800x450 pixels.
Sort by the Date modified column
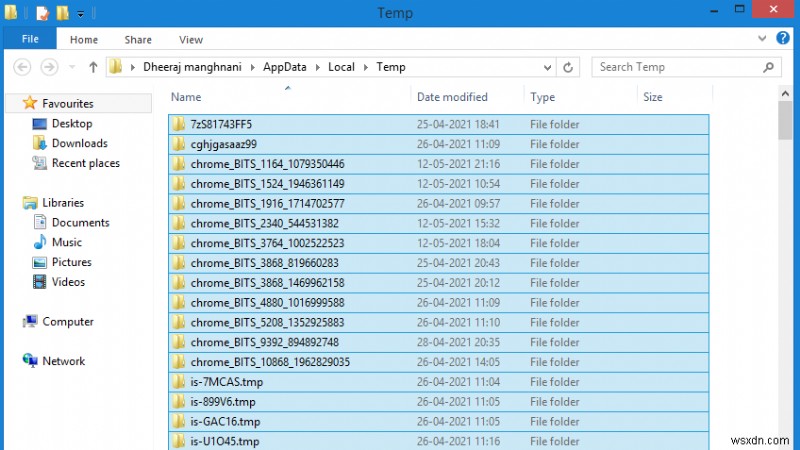[452, 97]
